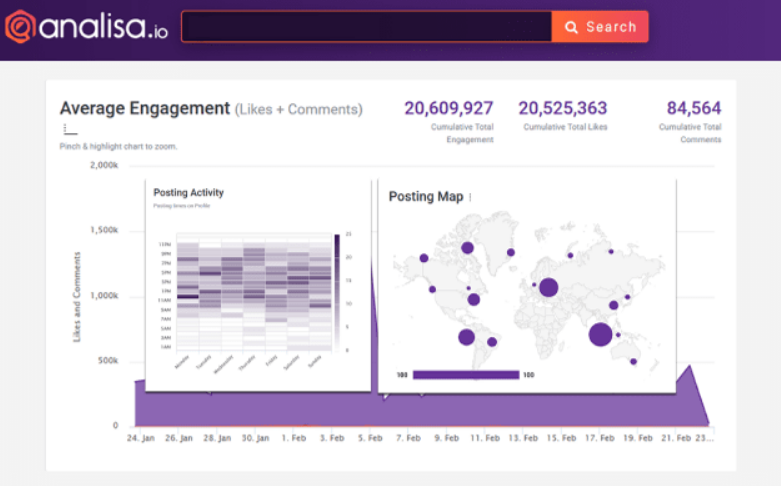Click the heatmap color scale legend

[x=337, y=292]
